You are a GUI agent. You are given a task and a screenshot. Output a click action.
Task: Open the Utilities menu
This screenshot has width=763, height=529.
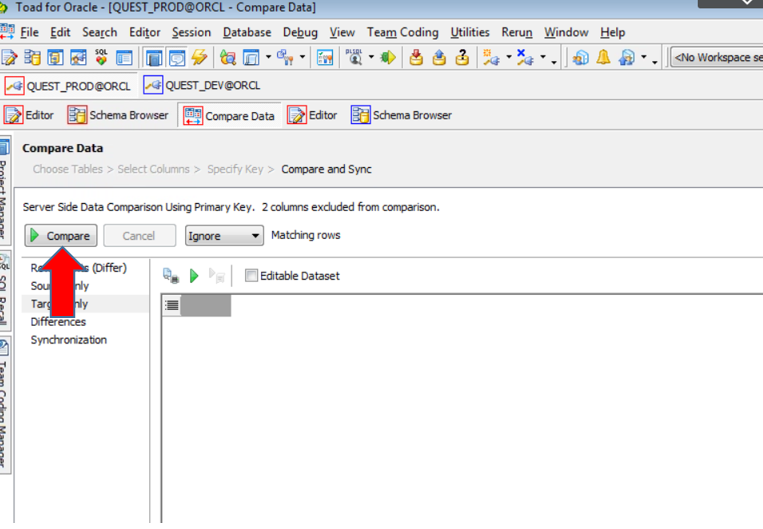click(x=470, y=33)
